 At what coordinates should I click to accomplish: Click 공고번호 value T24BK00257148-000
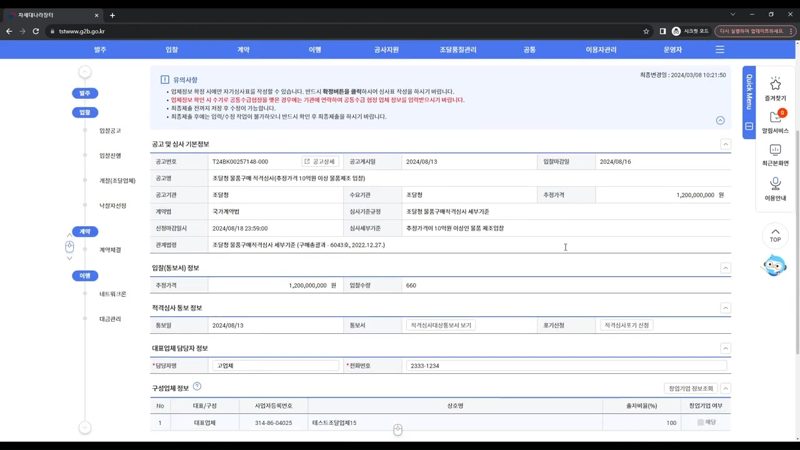[x=240, y=161]
